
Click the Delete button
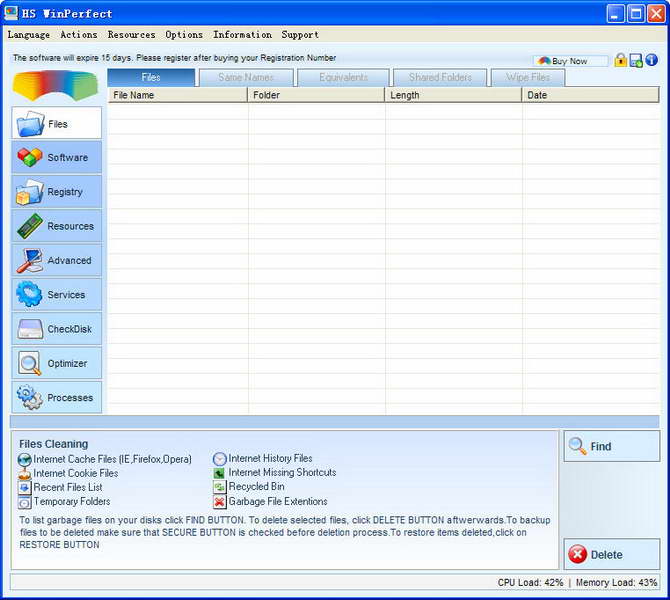click(611, 554)
